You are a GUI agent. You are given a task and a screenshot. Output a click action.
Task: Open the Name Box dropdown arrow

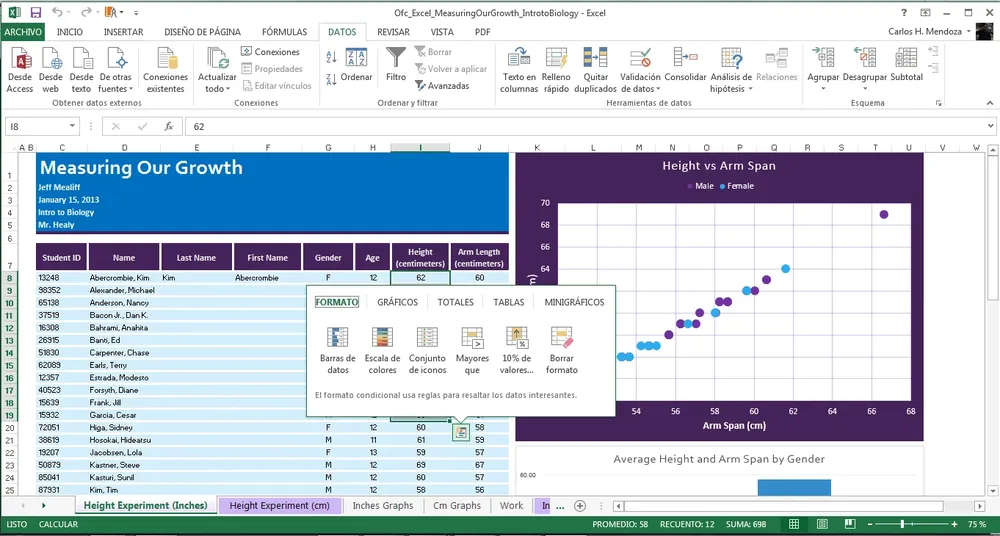click(72, 127)
